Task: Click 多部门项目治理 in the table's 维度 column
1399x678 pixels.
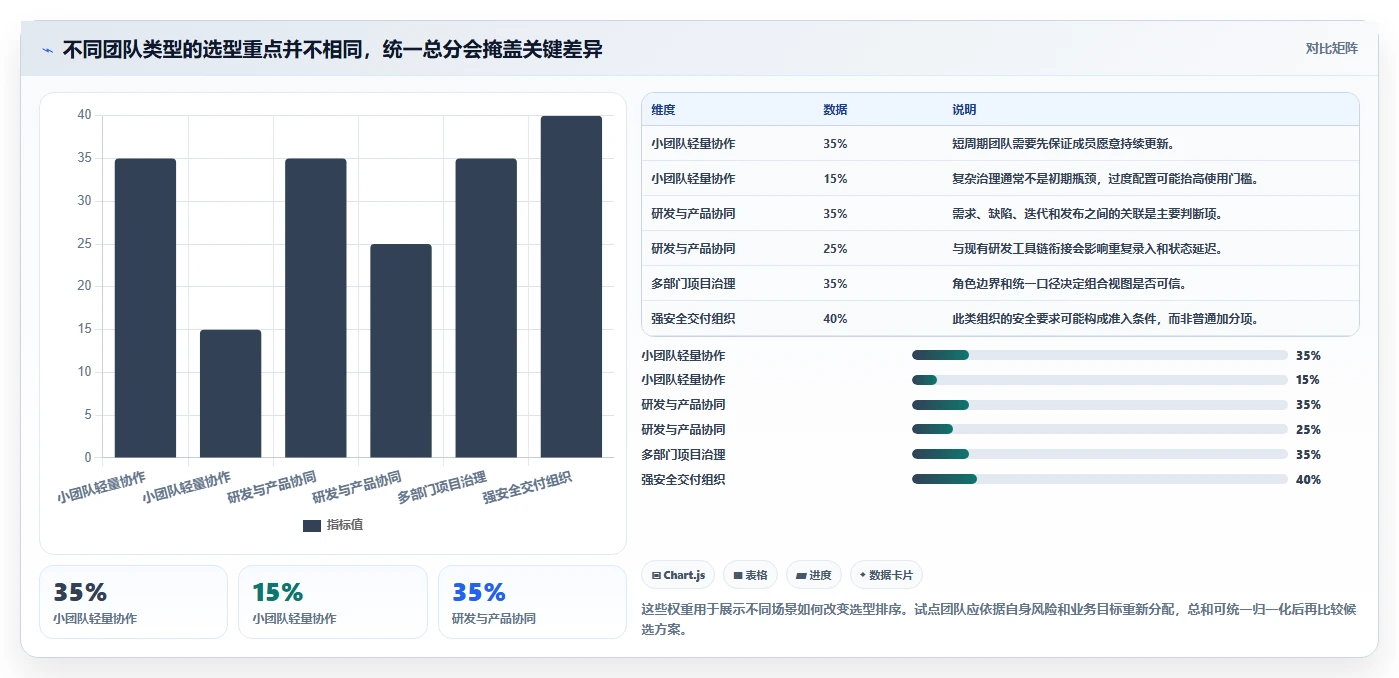Action: click(693, 284)
